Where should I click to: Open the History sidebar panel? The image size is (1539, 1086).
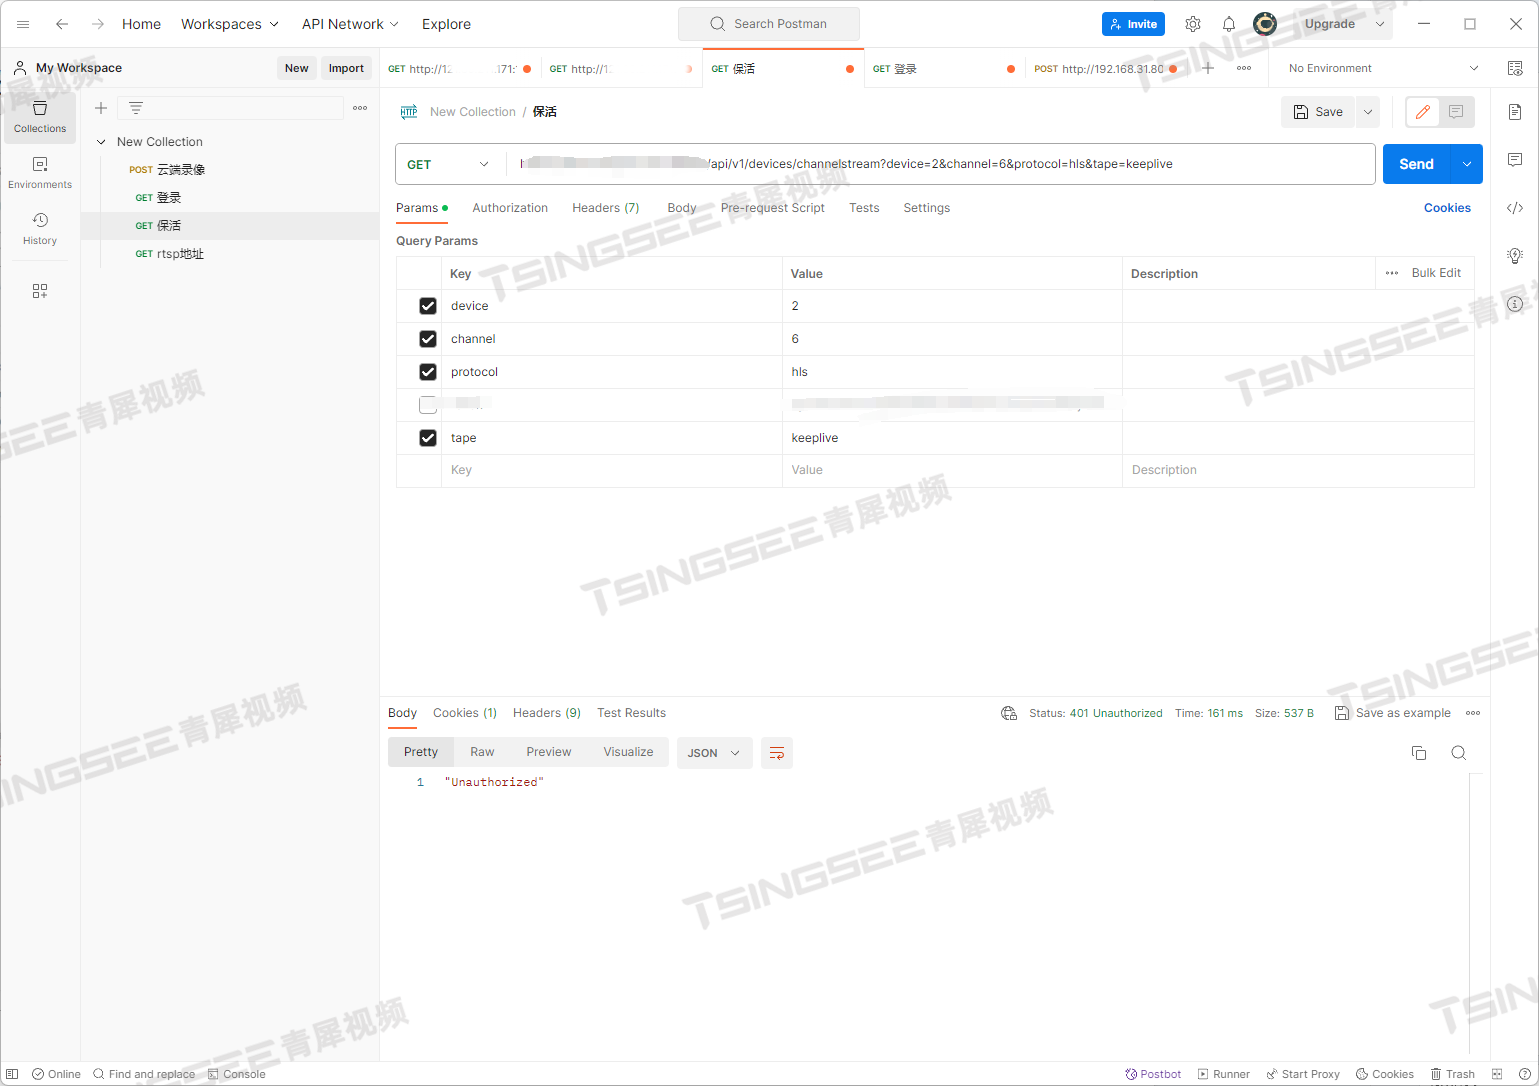click(x=40, y=229)
